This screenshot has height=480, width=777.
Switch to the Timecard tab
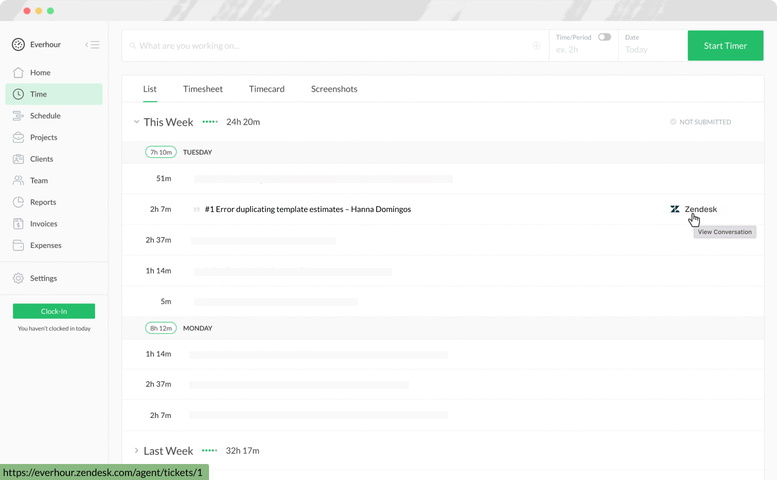[x=267, y=89]
